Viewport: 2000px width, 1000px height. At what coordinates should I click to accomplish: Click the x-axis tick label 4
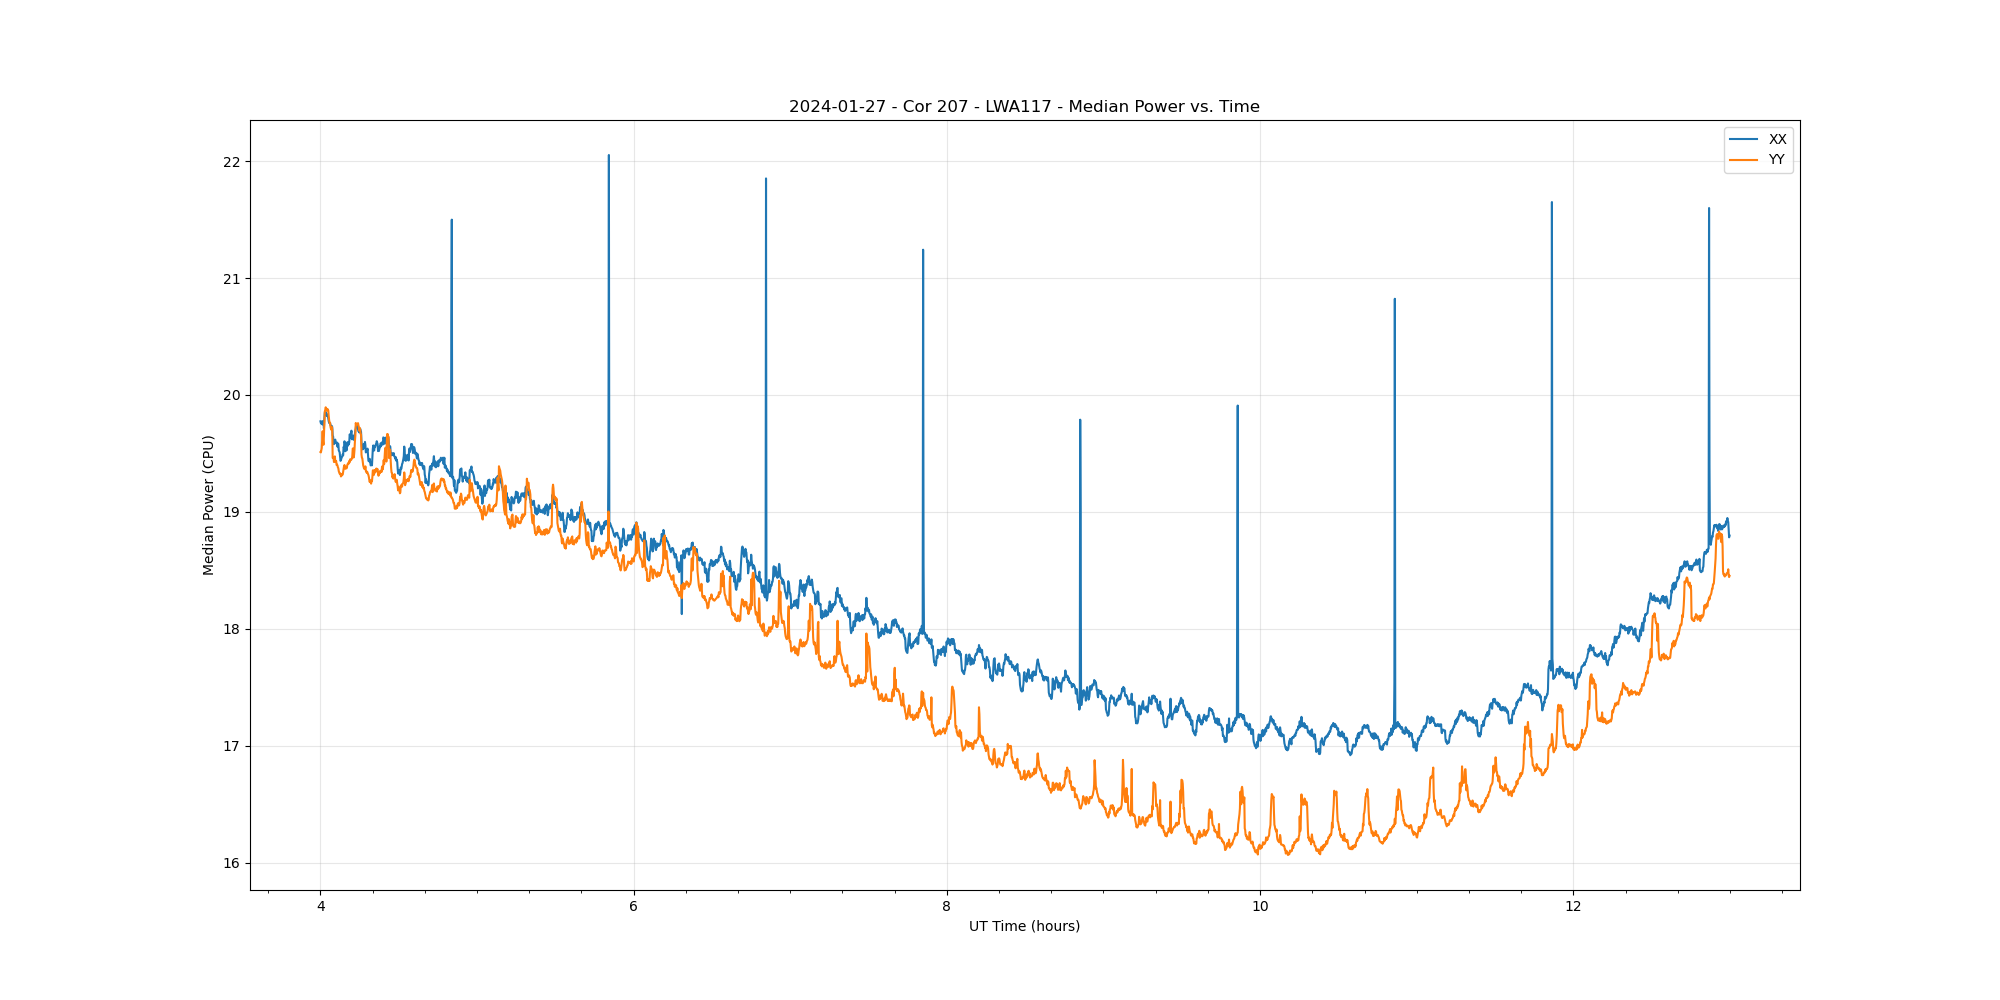pyautogui.click(x=320, y=907)
